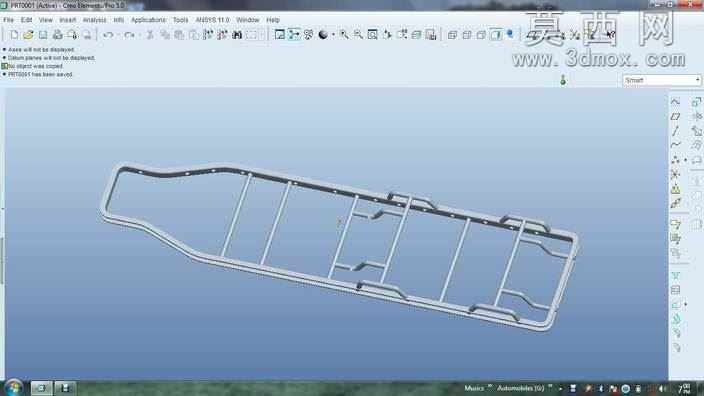Create a new file from toolbar

(14, 35)
